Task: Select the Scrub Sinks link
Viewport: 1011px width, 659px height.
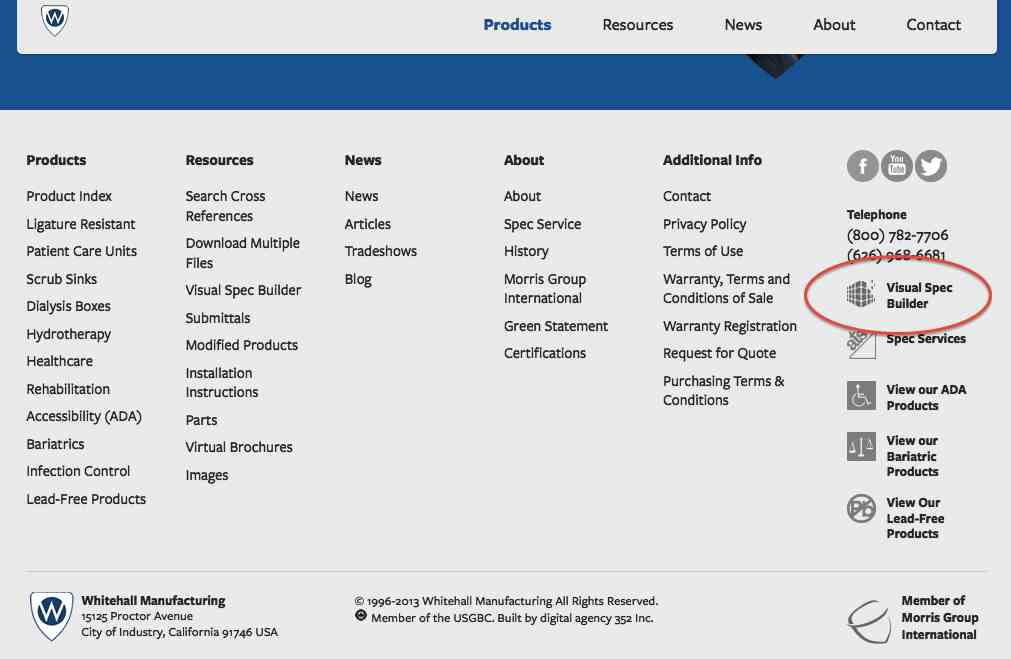Action: coord(61,279)
